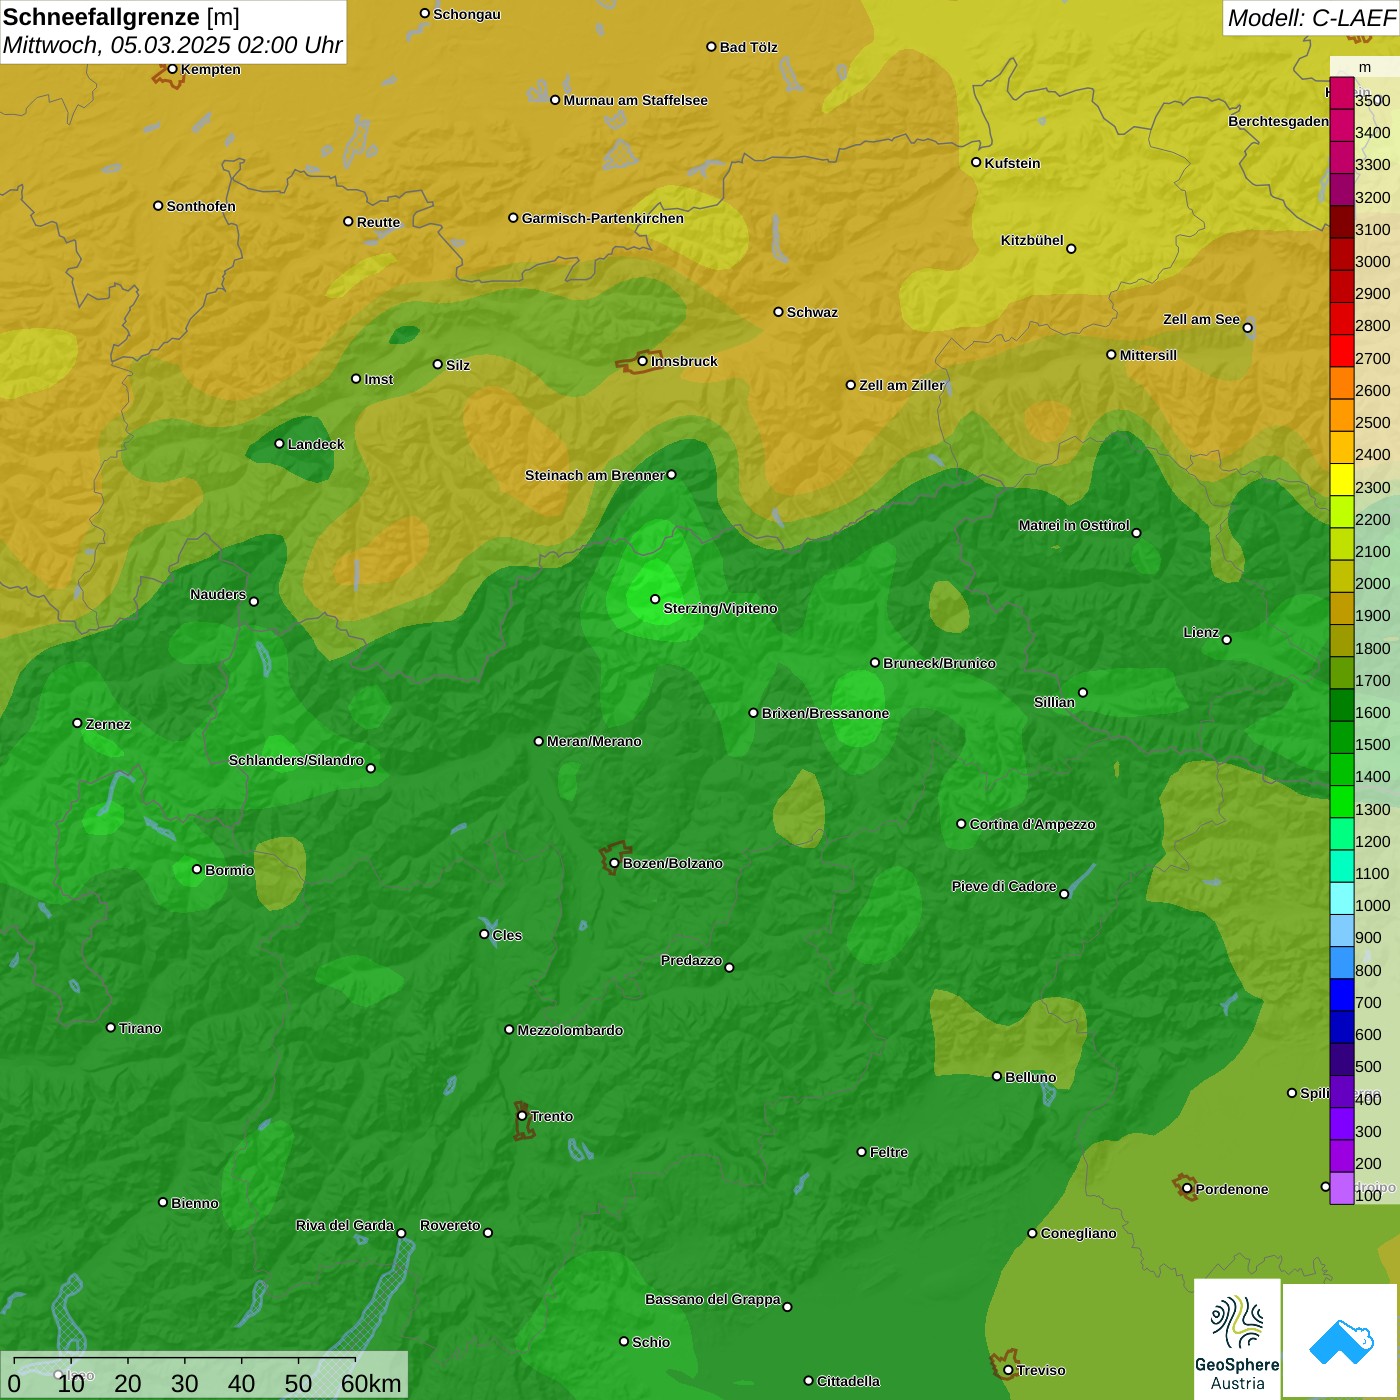Click the Zell am Ziller label
Screen dimensions: 1400x1400
(902, 385)
